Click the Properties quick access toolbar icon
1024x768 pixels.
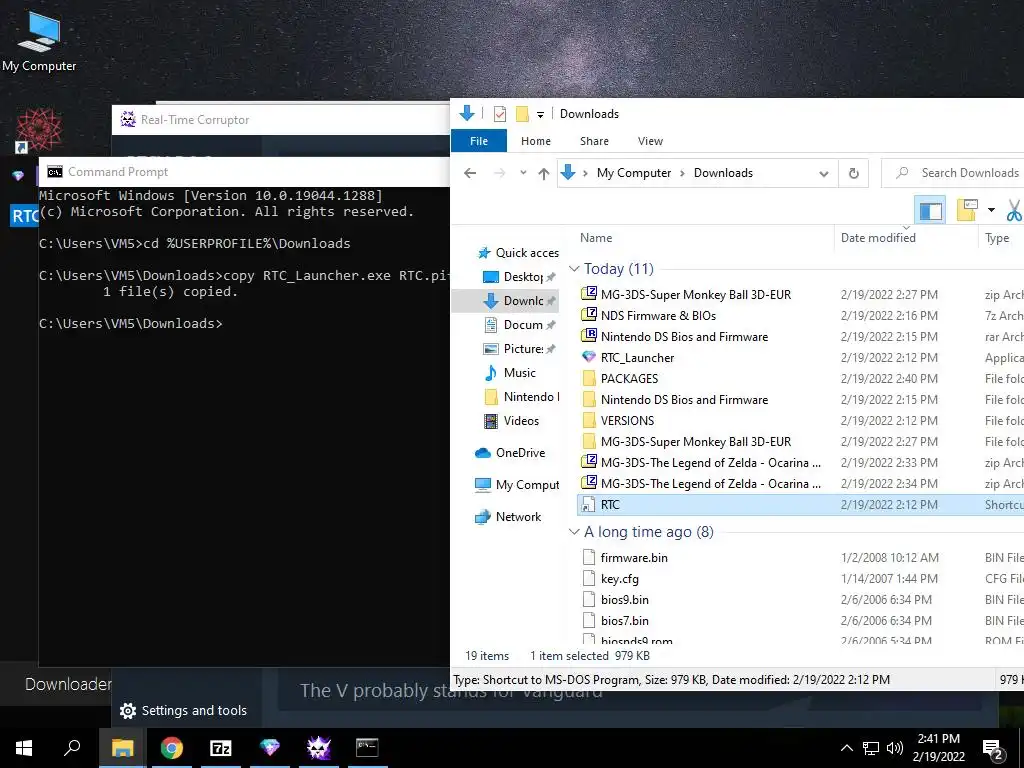point(500,114)
